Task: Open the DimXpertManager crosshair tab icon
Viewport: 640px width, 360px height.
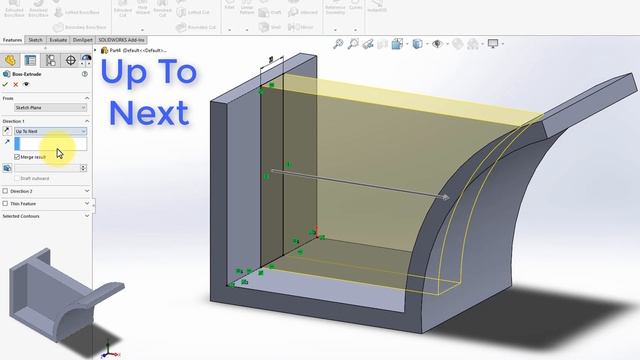Action: pos(71,60)
